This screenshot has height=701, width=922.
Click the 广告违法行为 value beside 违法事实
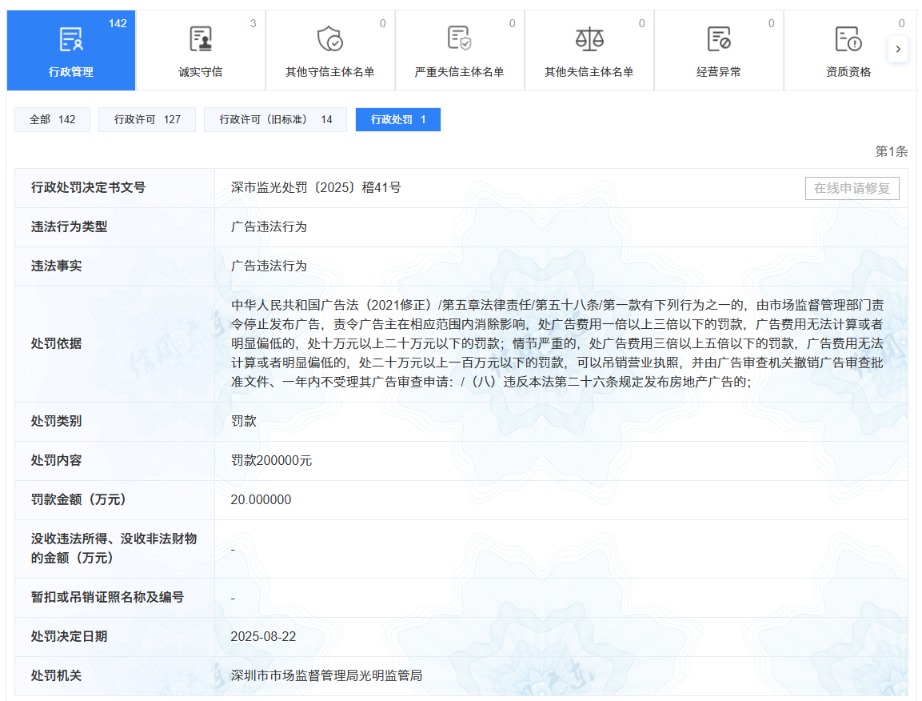269,266
